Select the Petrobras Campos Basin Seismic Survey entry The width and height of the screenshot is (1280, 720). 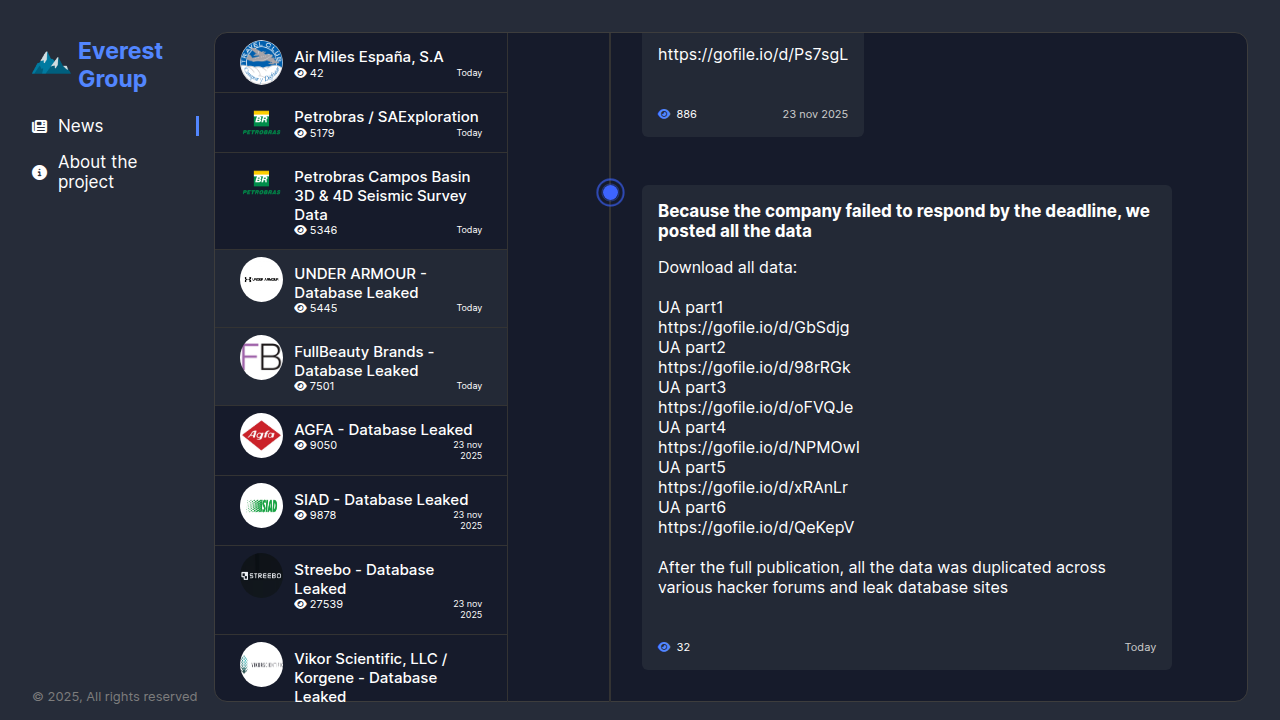tap(382, 196)
